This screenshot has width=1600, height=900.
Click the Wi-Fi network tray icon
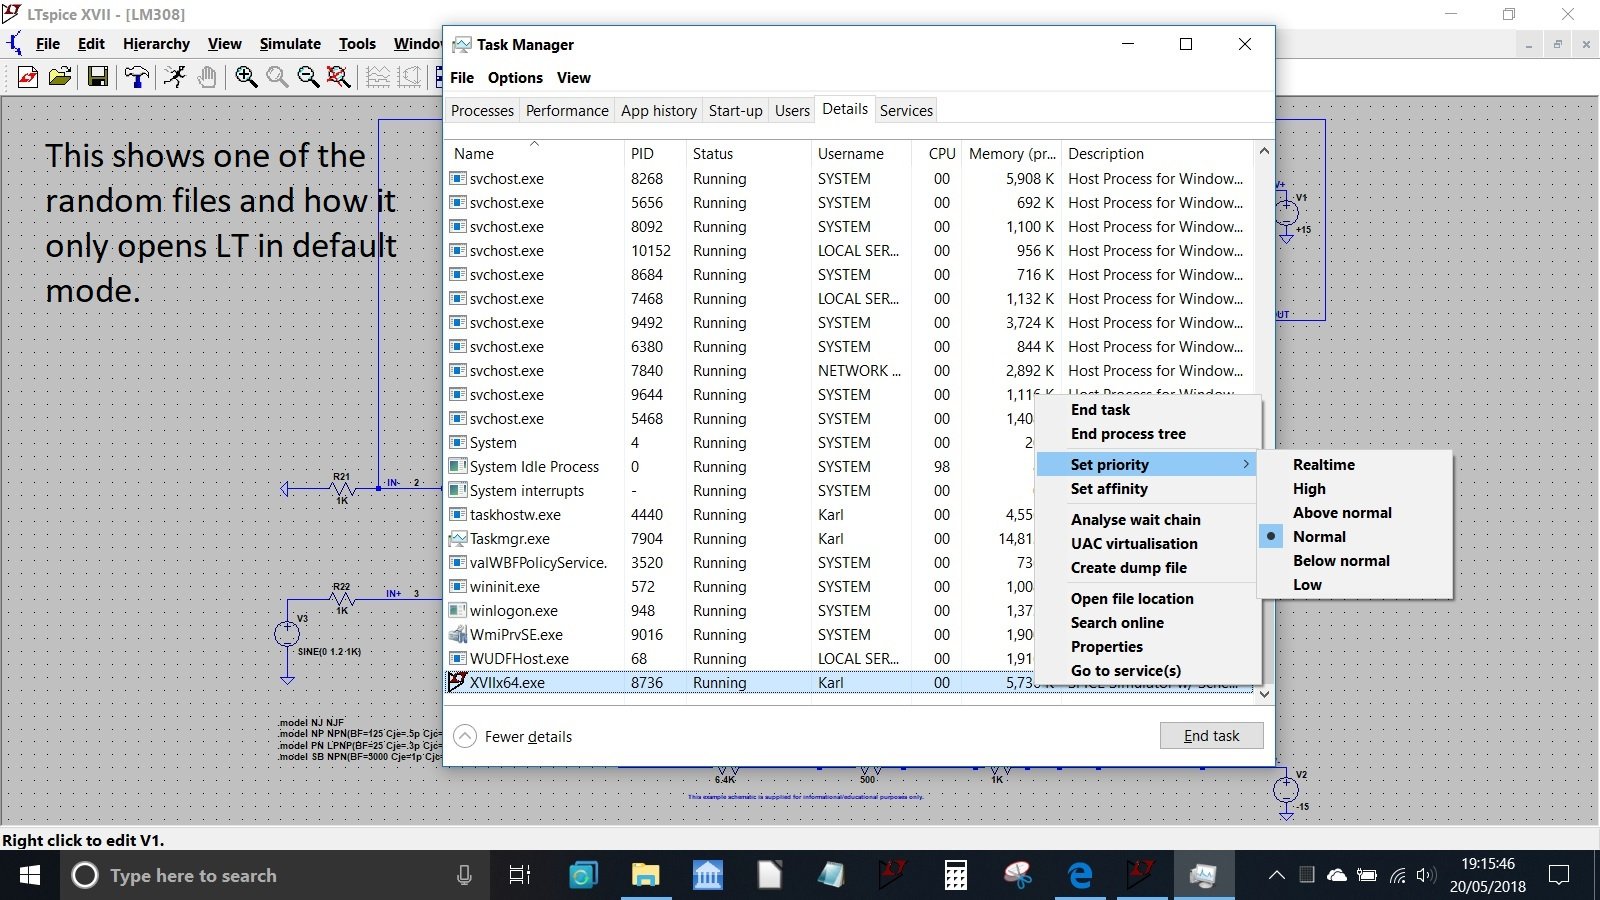point(1398,876)
